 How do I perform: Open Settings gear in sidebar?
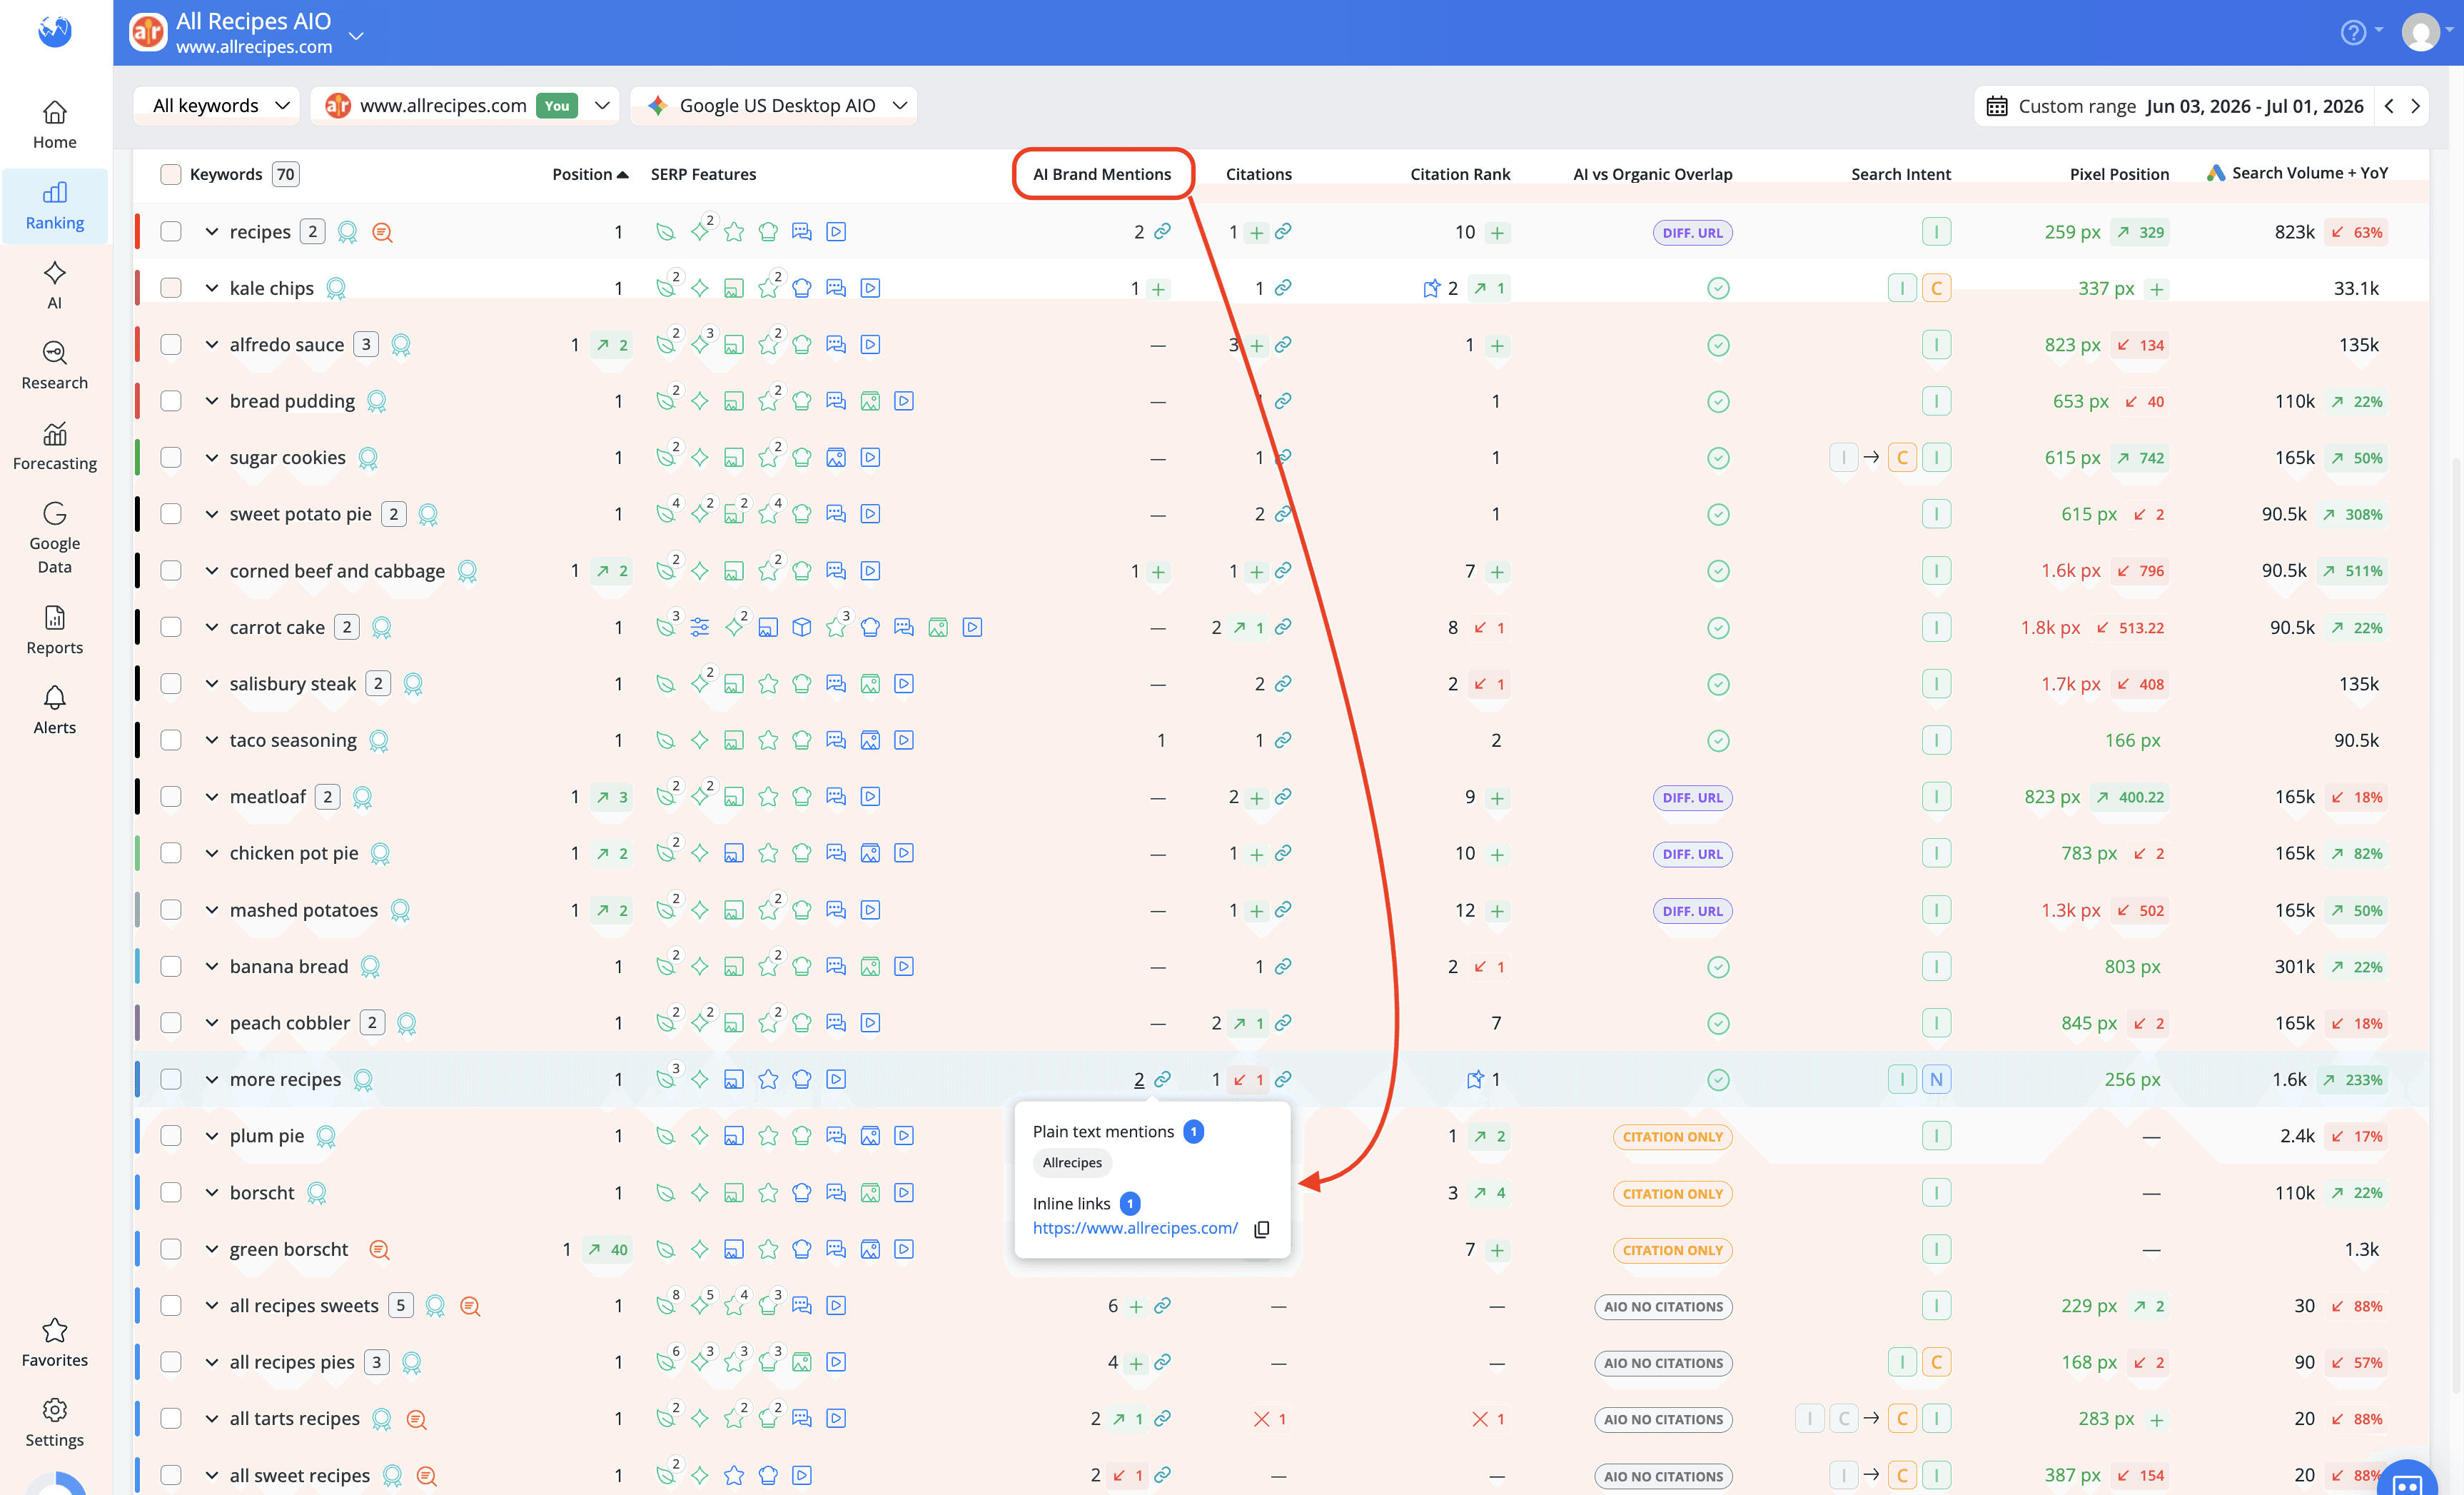(55, 1422)
